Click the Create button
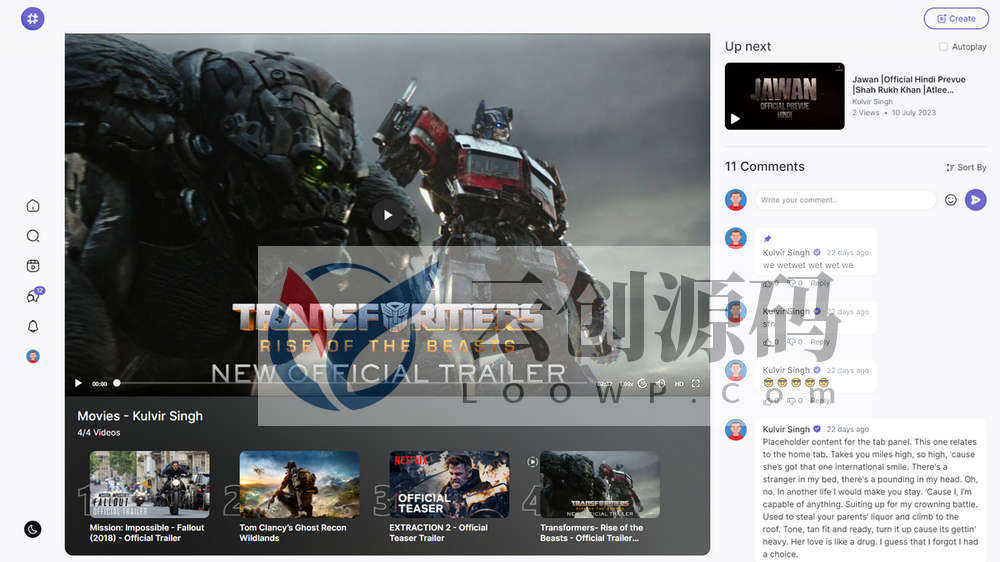 956,18
